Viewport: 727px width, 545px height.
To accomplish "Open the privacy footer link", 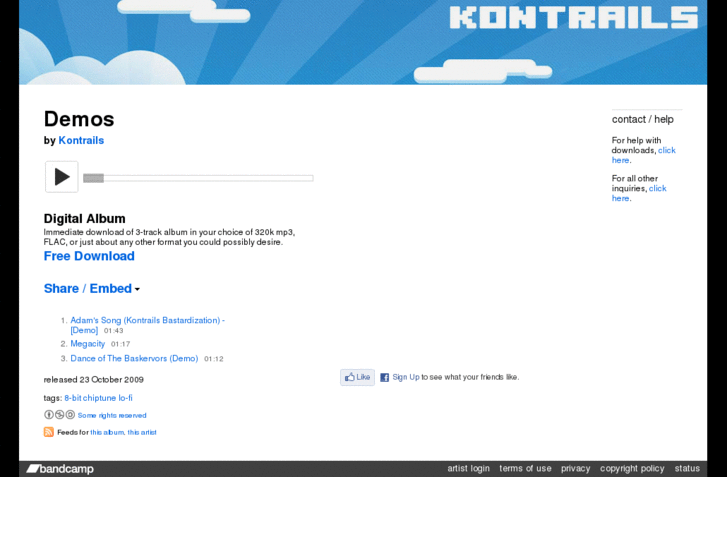I will coord(575,468).
